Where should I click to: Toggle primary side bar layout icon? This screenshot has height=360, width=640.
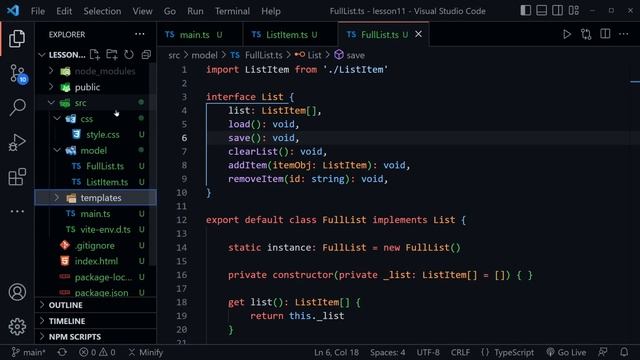pos(526,11)
